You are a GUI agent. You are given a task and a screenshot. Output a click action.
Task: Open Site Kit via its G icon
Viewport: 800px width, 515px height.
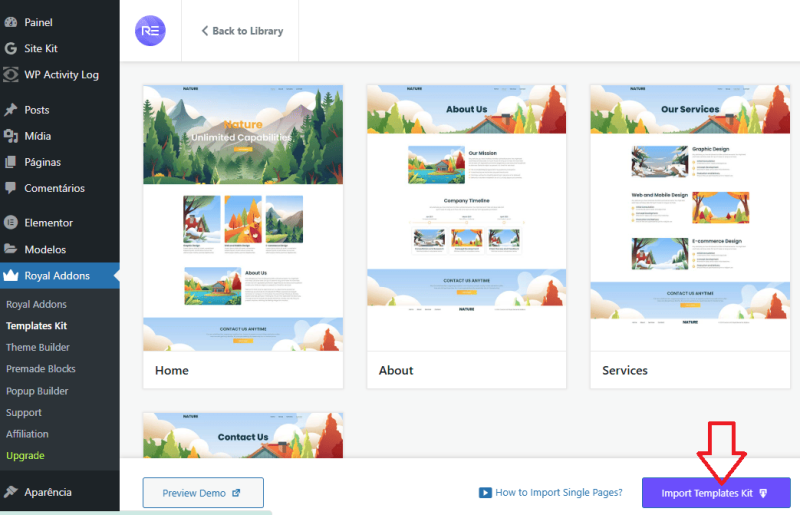(x=11, y=48)
